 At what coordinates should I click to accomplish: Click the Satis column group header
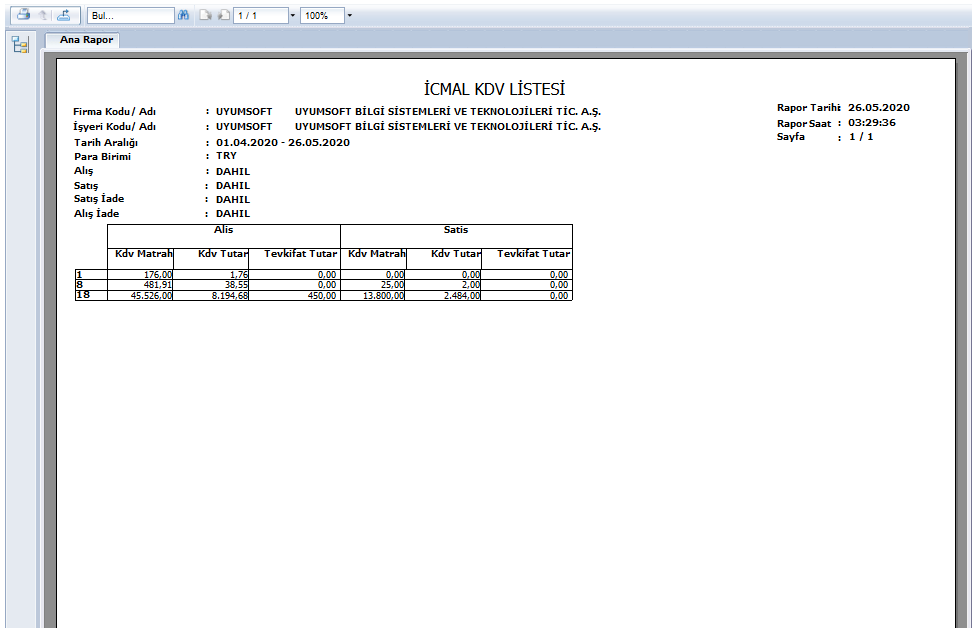click(x=456, y=230)
